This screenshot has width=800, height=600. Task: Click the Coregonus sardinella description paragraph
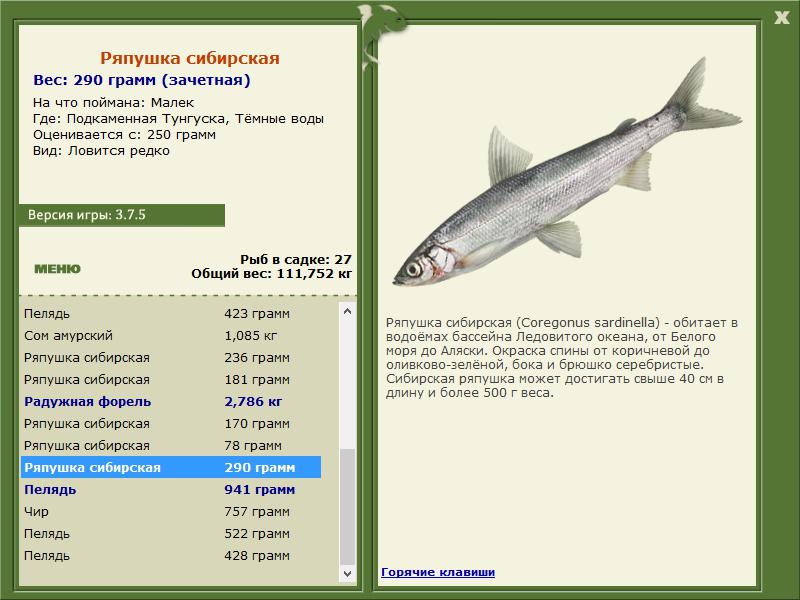[562, 358]
